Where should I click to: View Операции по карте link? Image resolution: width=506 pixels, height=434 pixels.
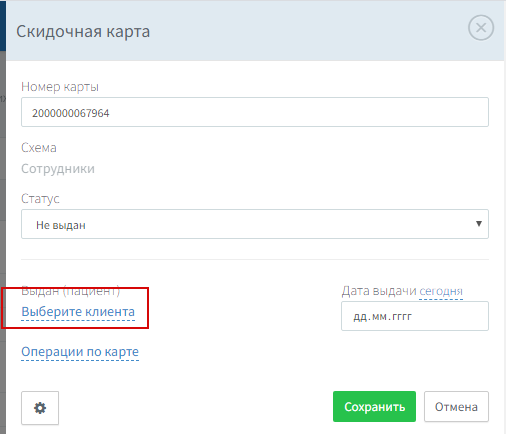[x=80, y=352]
